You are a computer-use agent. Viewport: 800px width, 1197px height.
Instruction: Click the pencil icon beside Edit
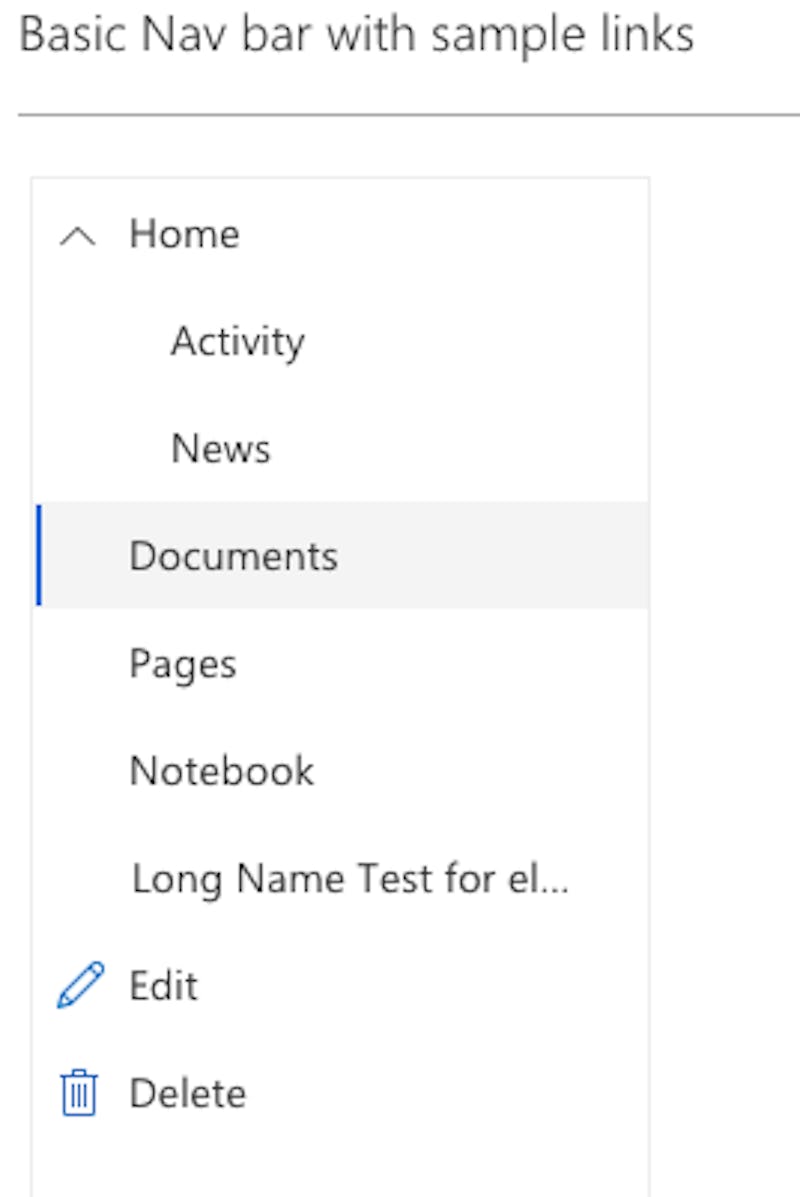tap(80, 986)
